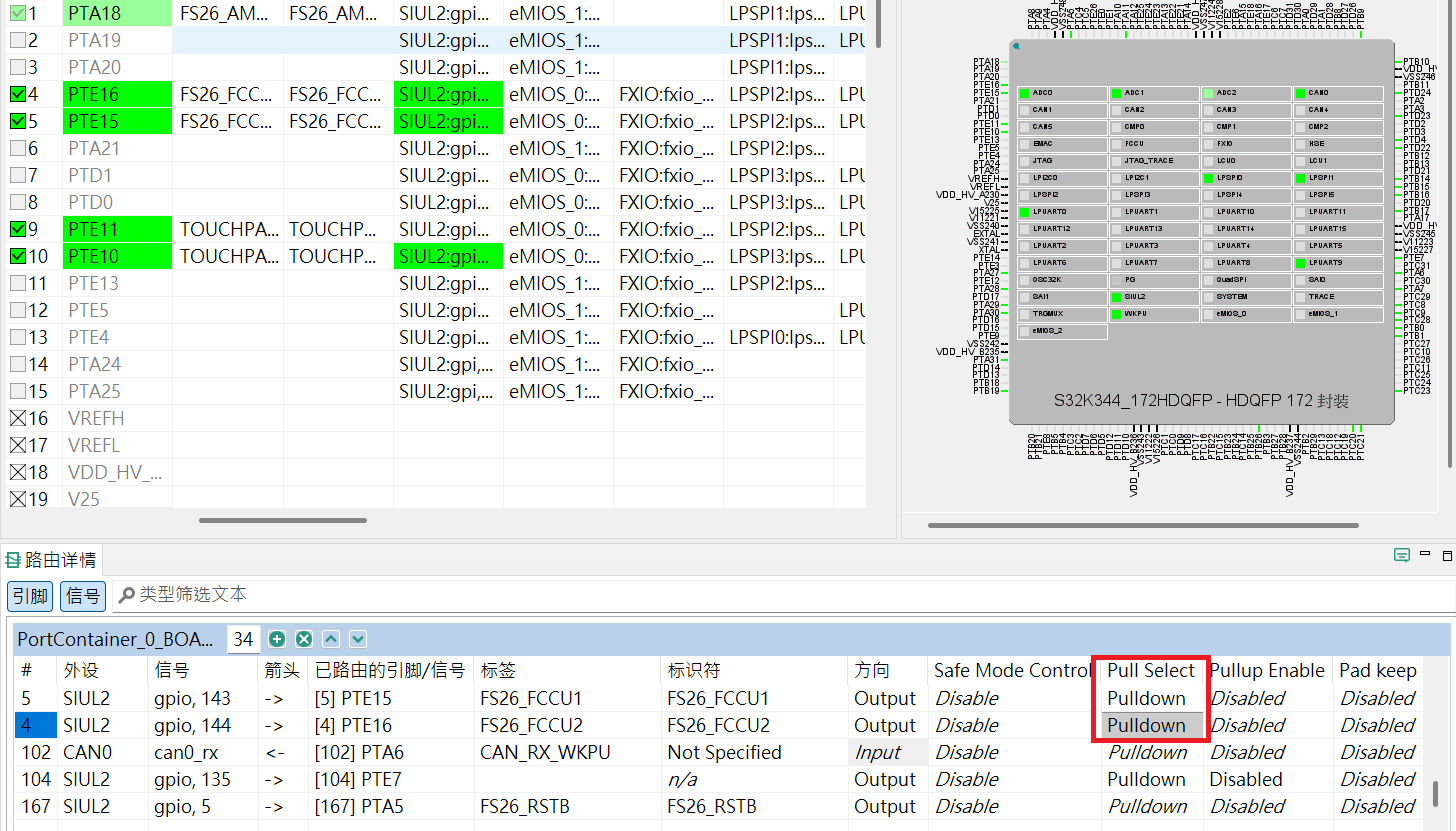Click the routing details tab icon
1456x831 pixels.
[13, 559]
